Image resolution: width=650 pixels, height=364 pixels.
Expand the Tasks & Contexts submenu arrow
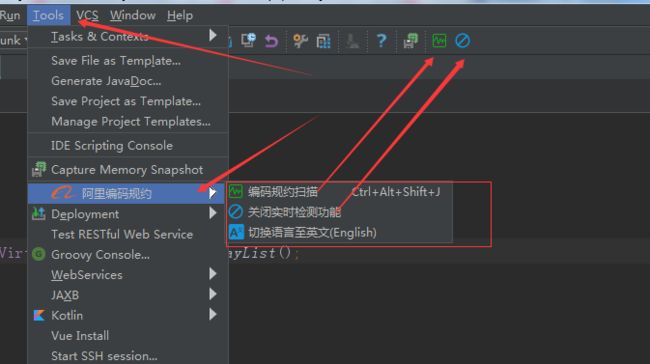tap(213, 35)
